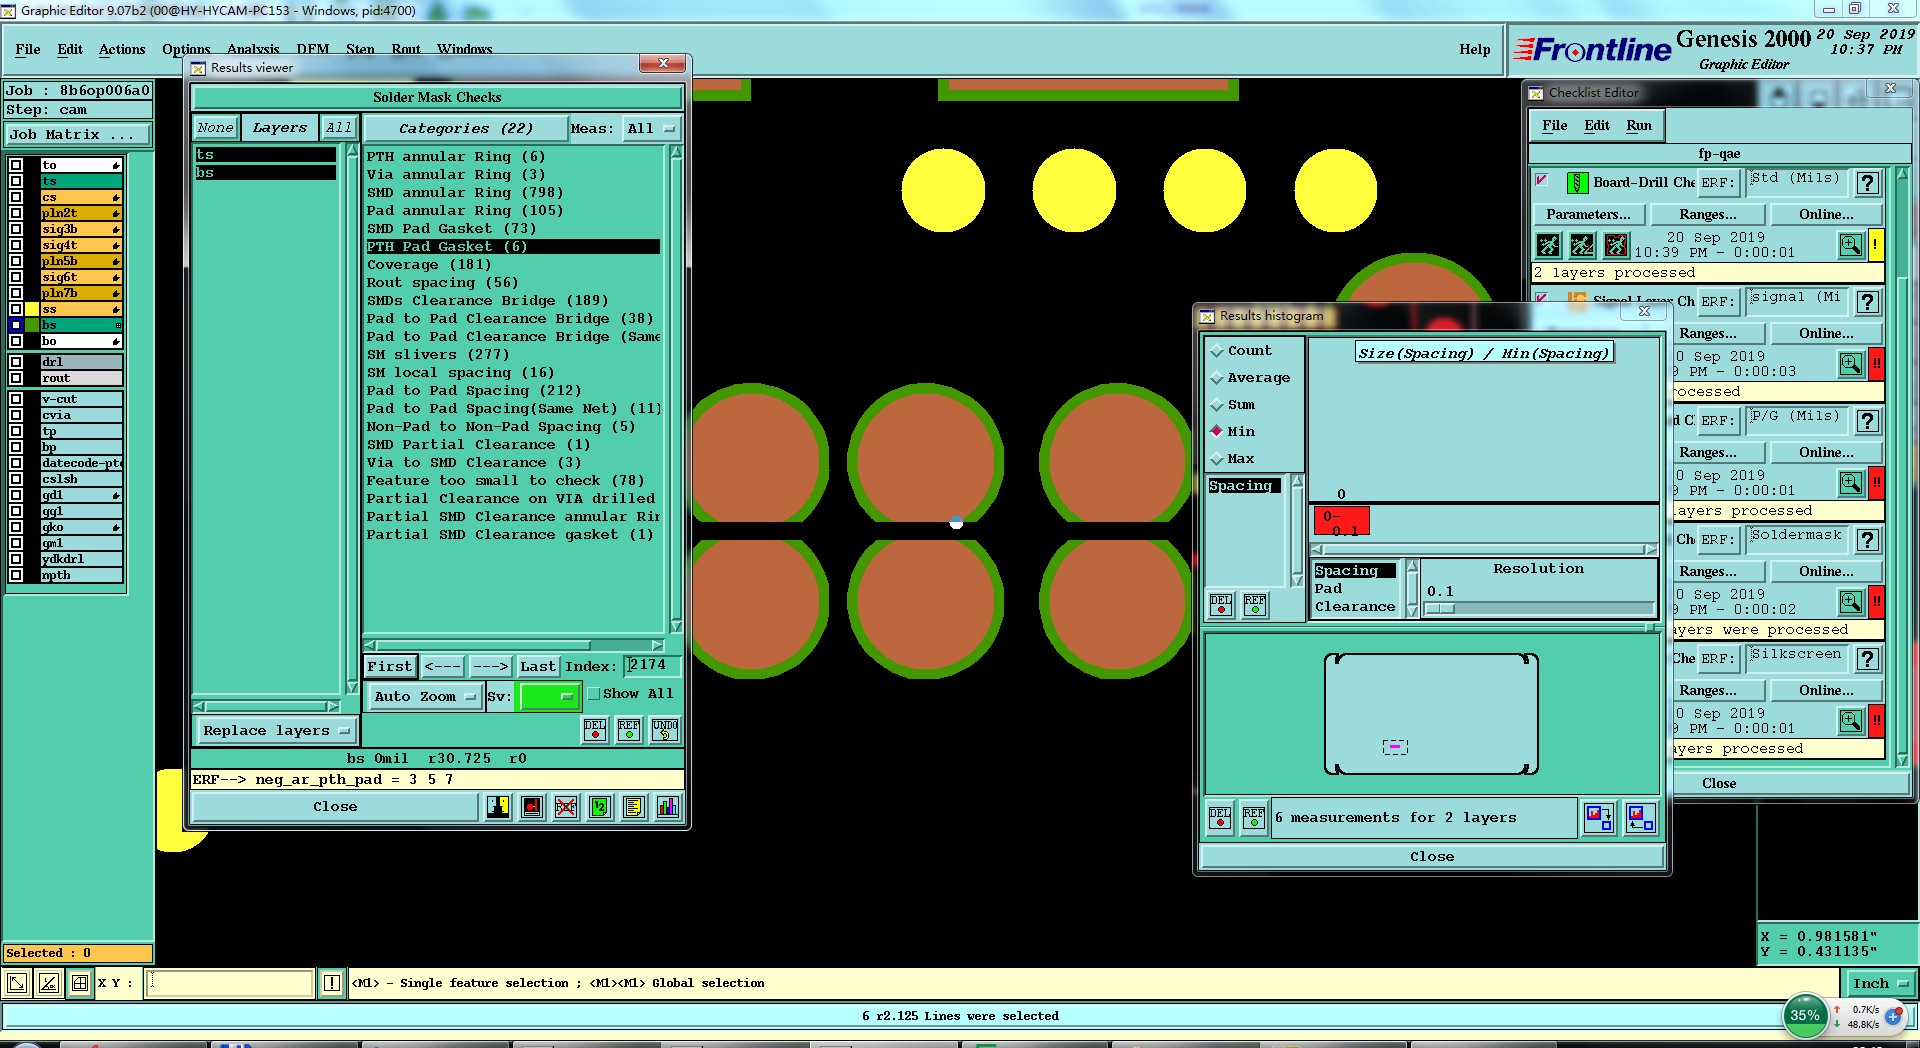This screenshot has height=1048, width=1920.
Task: Click DEL icon beside the measurements text
Action: 1220,818
